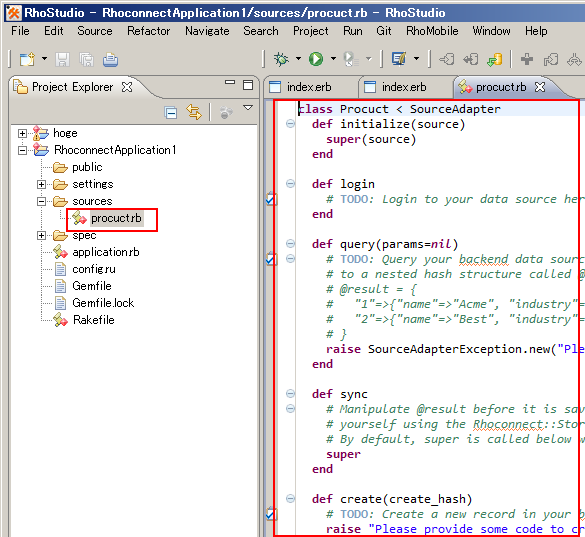This screenshot has width=585, height=537.
Task: Open dropdown next to Open Task icon
Action: [x=416, y=59]
